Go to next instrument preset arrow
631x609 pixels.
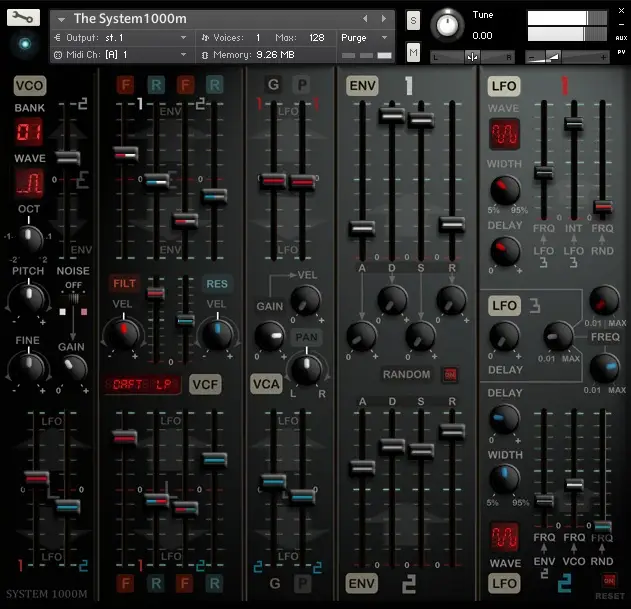click(384, 19)
